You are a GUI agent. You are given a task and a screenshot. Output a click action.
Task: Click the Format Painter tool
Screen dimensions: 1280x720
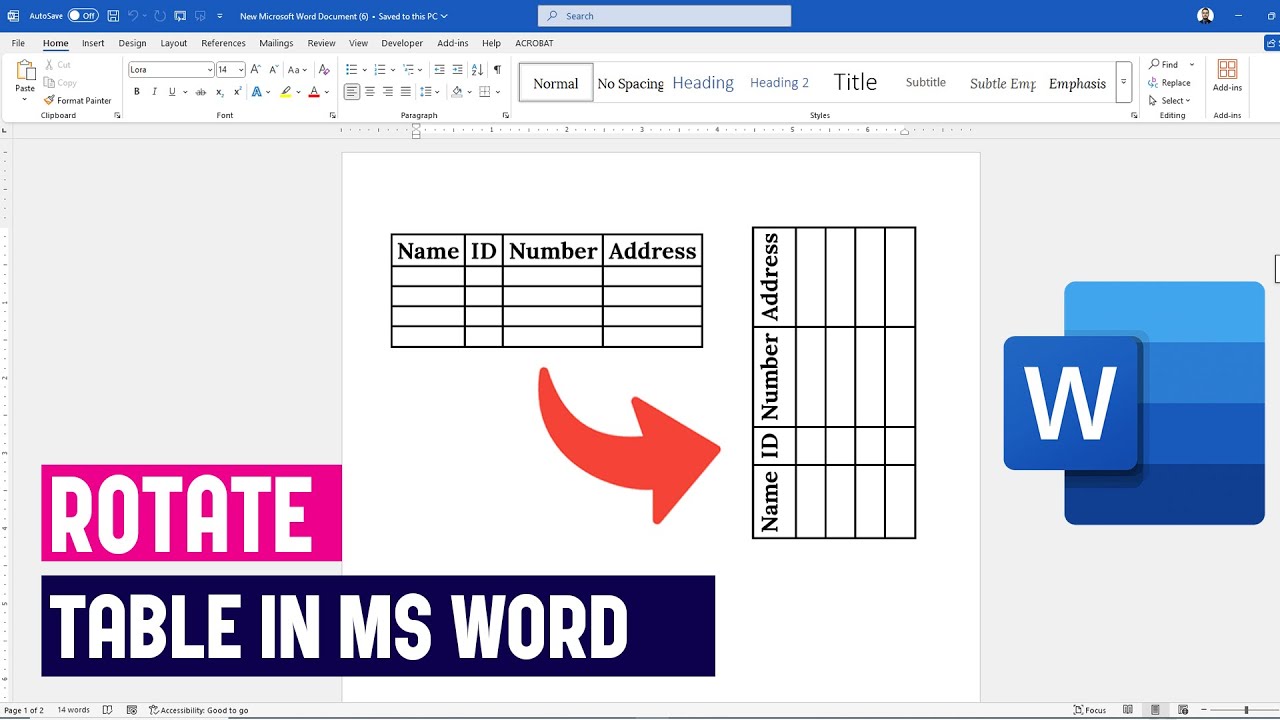point(77,100)
